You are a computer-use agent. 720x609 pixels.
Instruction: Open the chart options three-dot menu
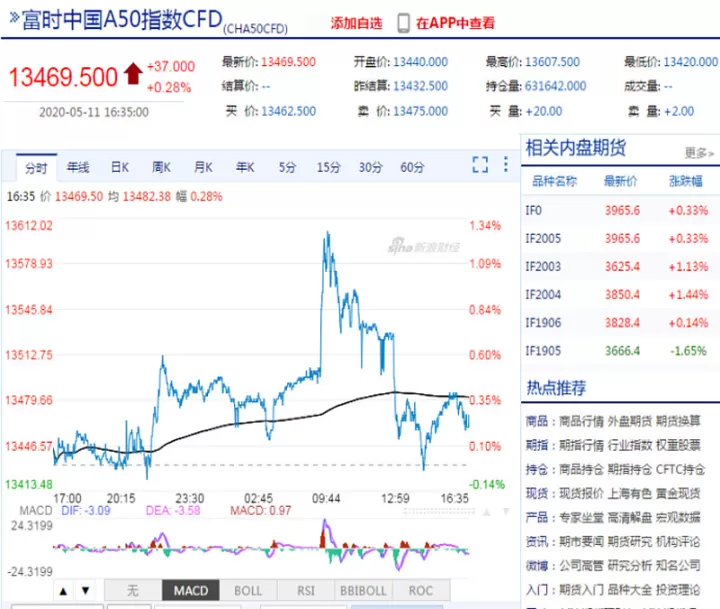click(506, 164)
